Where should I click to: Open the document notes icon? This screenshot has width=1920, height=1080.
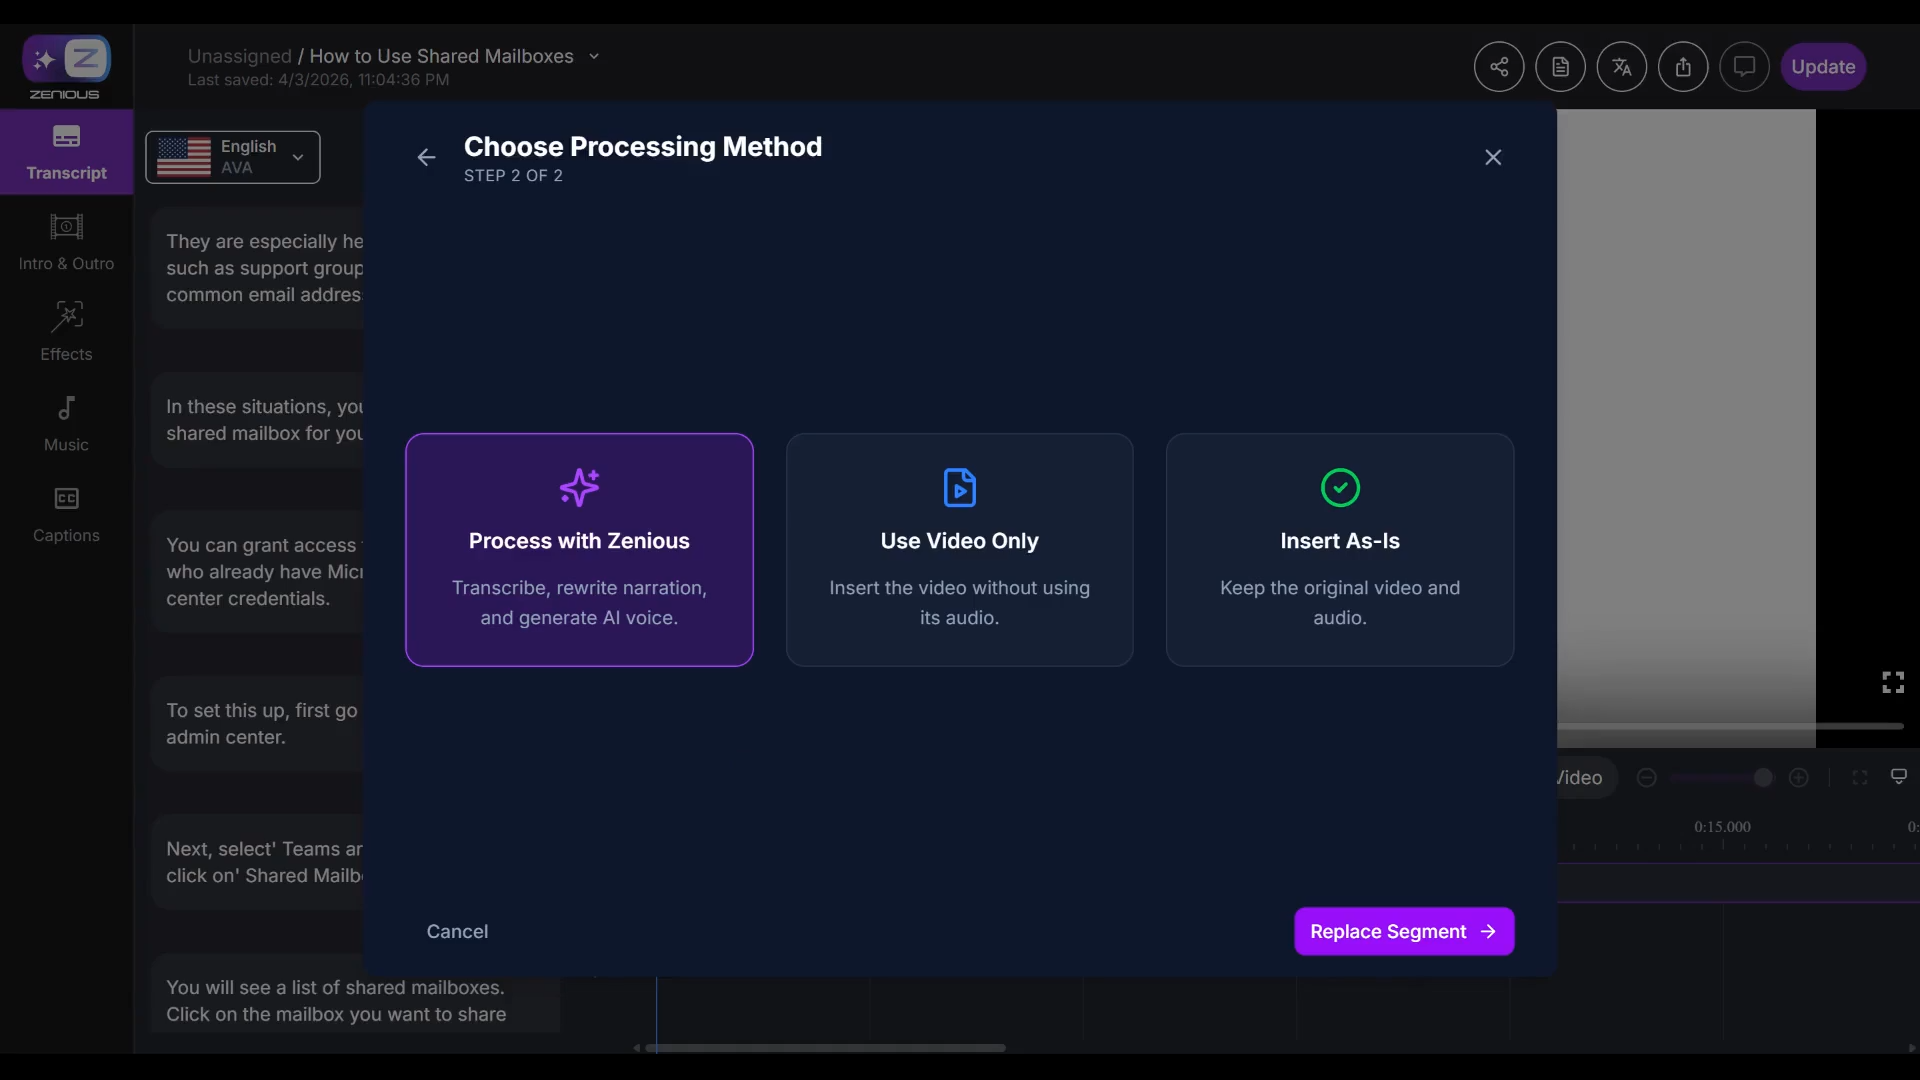point(1560,67)
